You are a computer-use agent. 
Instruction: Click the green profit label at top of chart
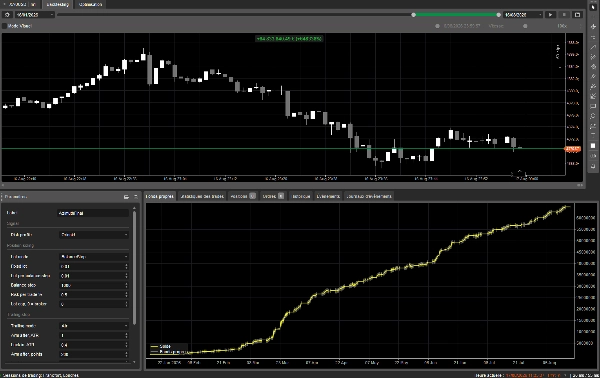tap(289, 39)
